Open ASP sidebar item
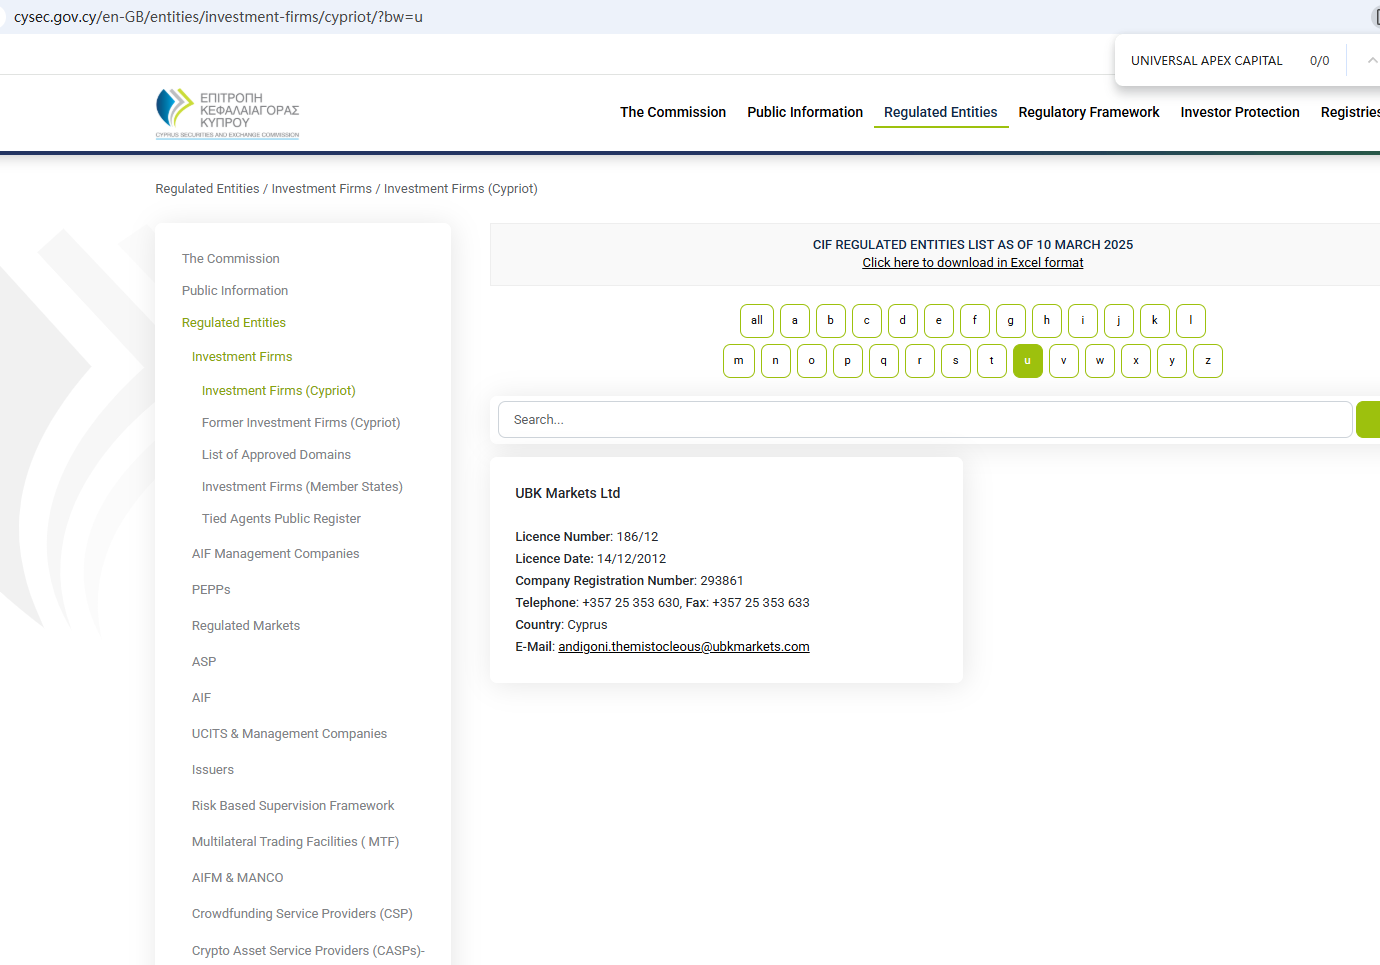Image resolution: width=1380 pixels, height=965 pixels. [204, 662]
